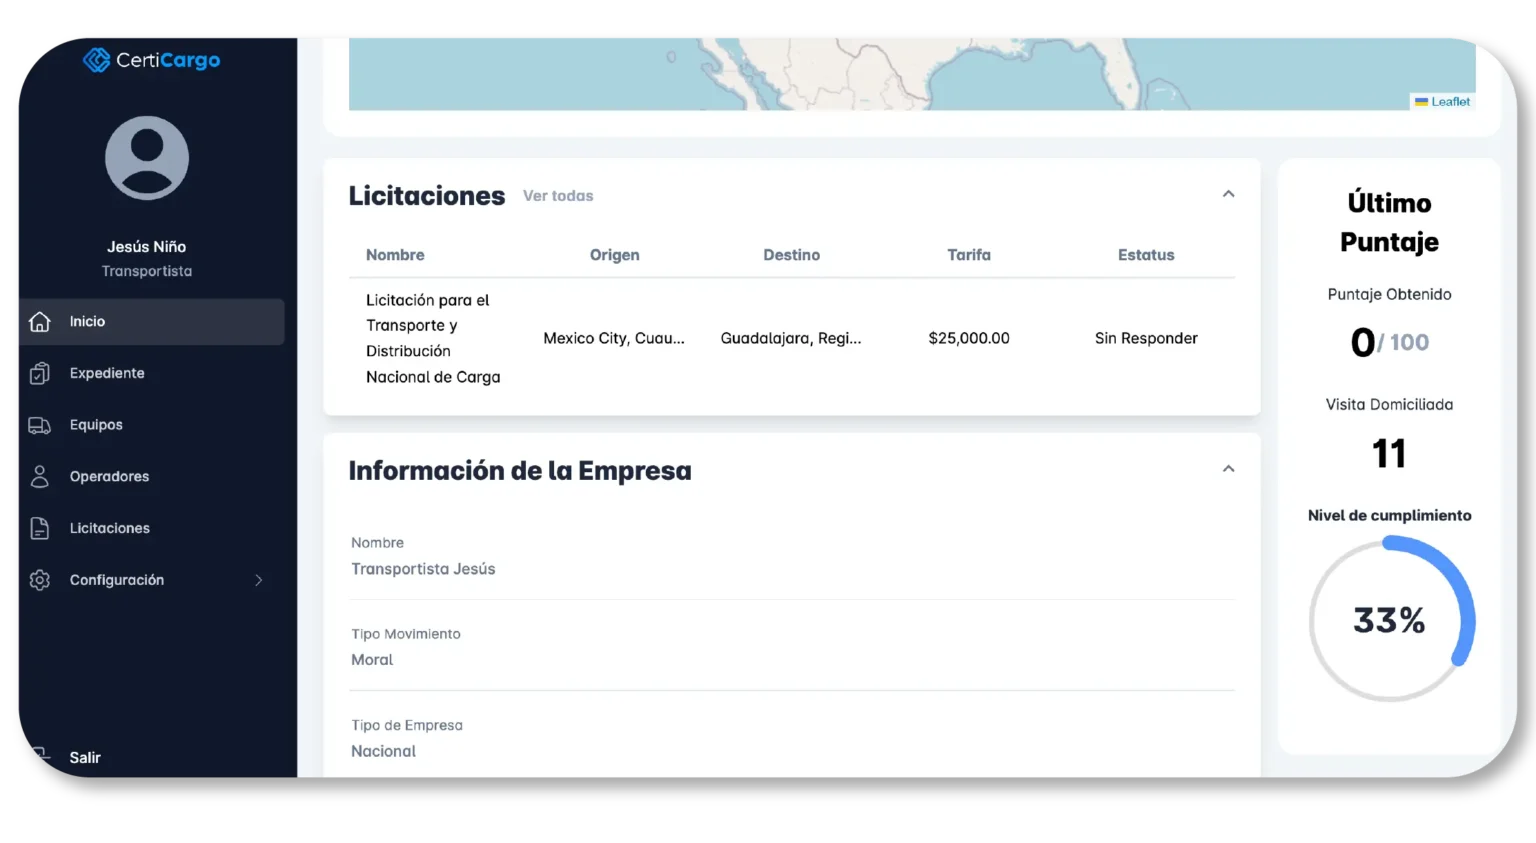Click the Transportista role label

147,271
